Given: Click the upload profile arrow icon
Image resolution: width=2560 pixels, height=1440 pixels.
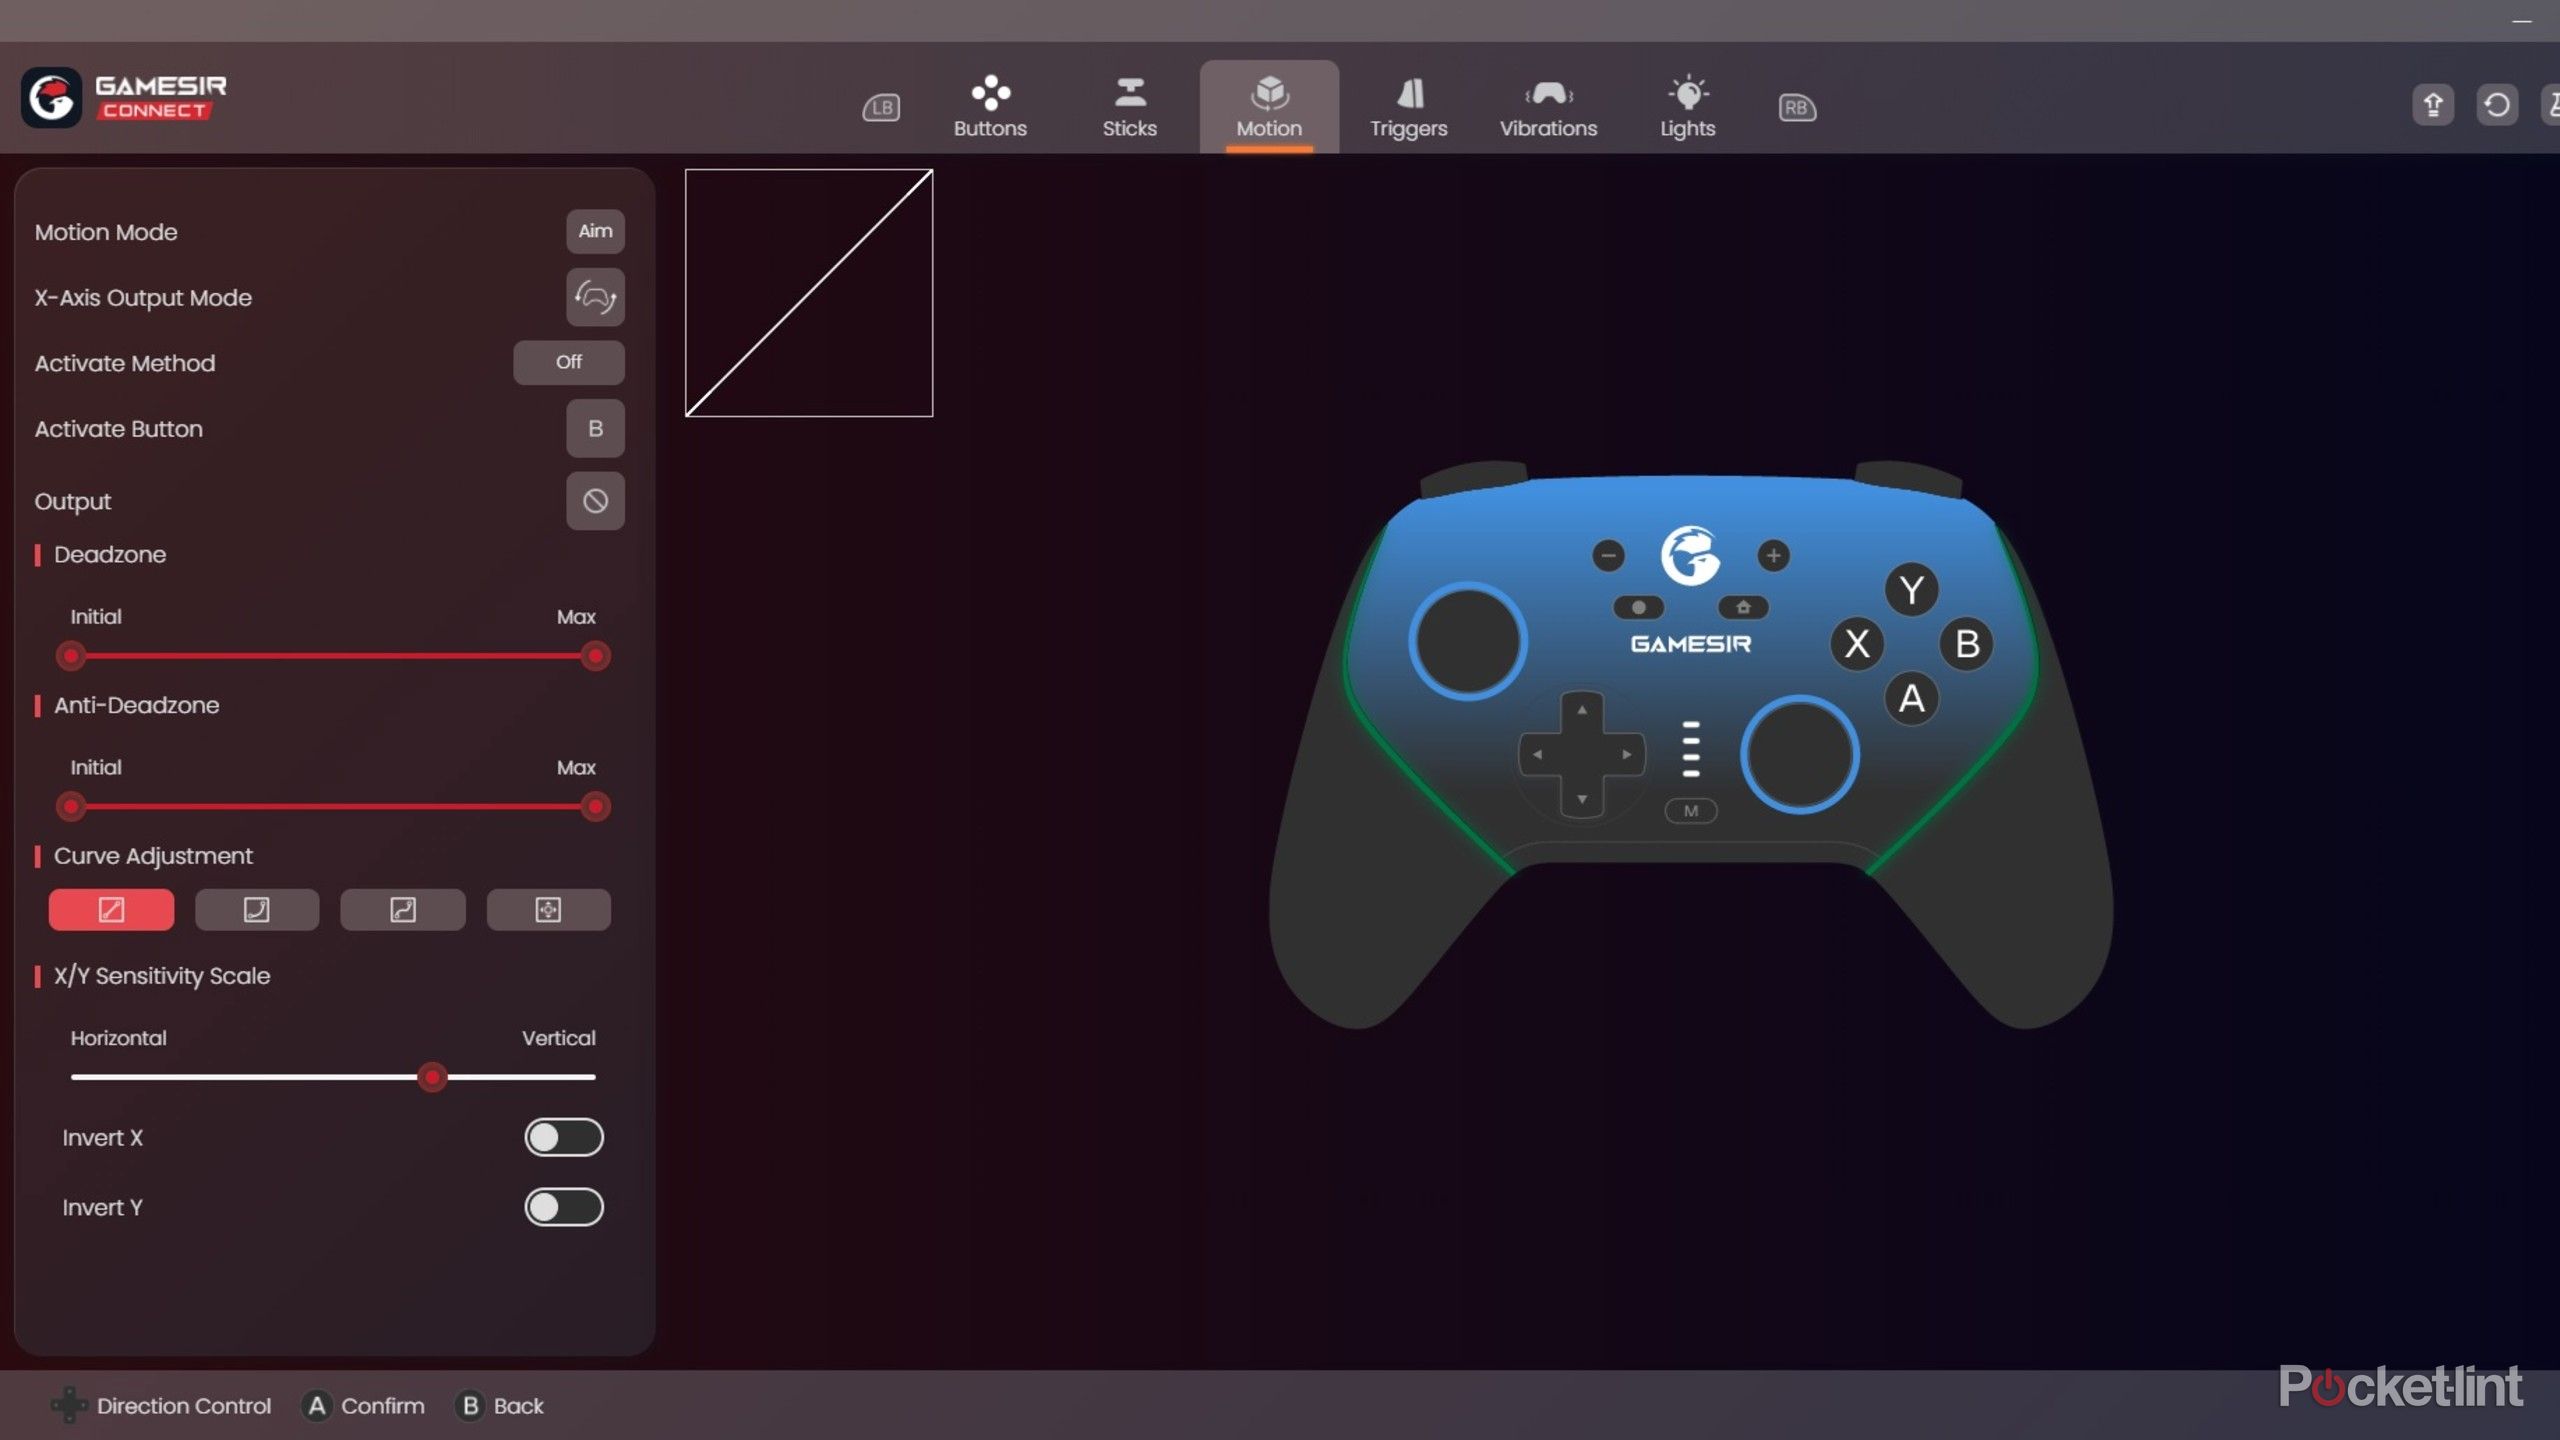Looking at the screenshot, I should coord(2433,104).
